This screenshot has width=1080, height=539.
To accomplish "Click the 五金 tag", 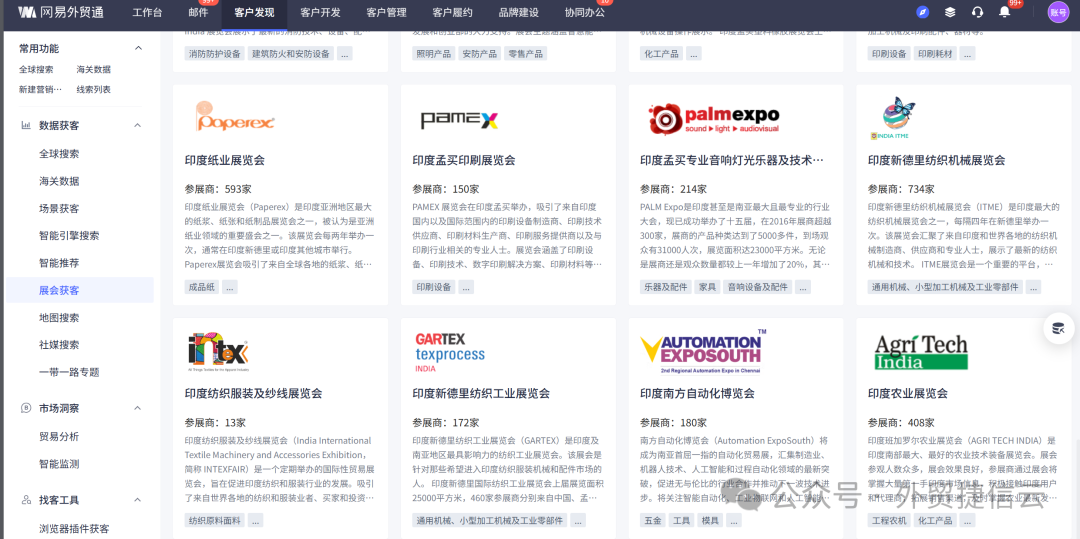I will [652, 520].
